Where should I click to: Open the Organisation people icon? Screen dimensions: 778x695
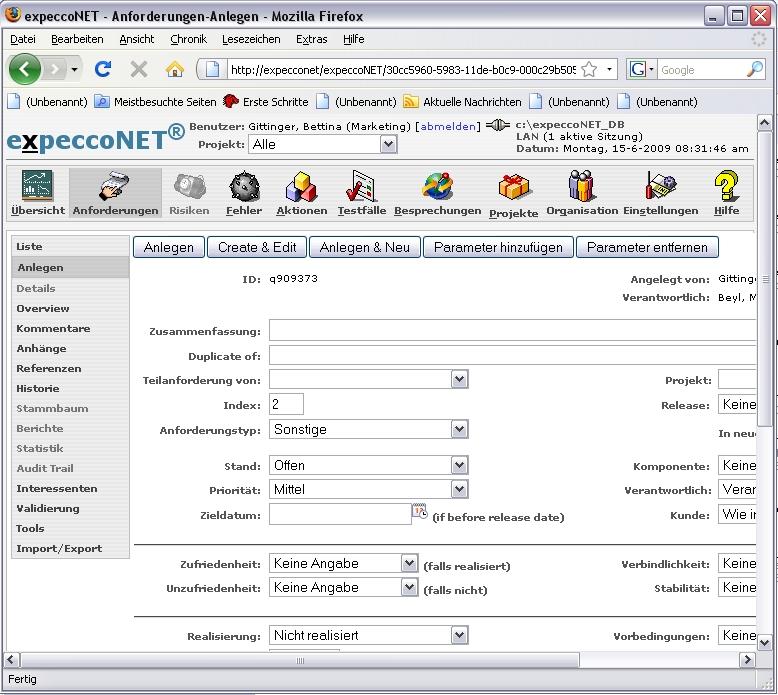coord(582,187)
